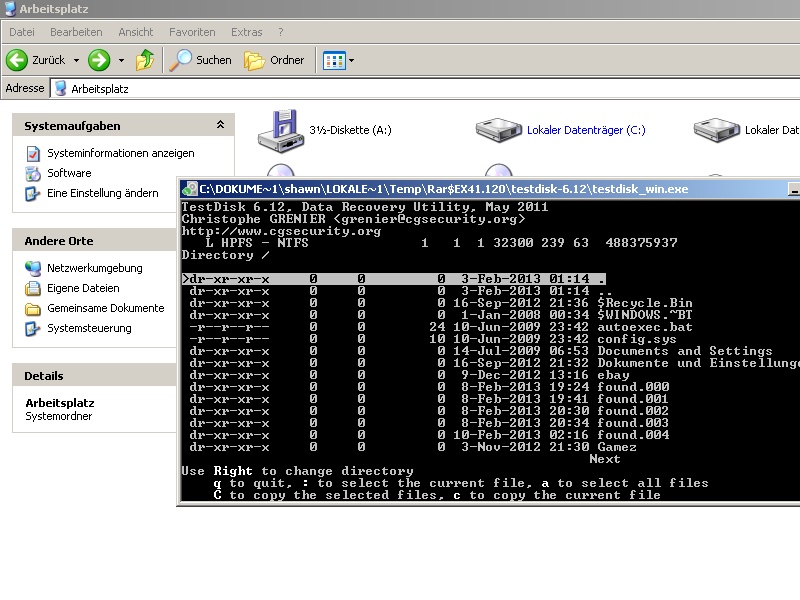Screen dimensions: 800x600
Task: Click the http://www.cgsecurity.org text
Action: (x=281, y=231)
